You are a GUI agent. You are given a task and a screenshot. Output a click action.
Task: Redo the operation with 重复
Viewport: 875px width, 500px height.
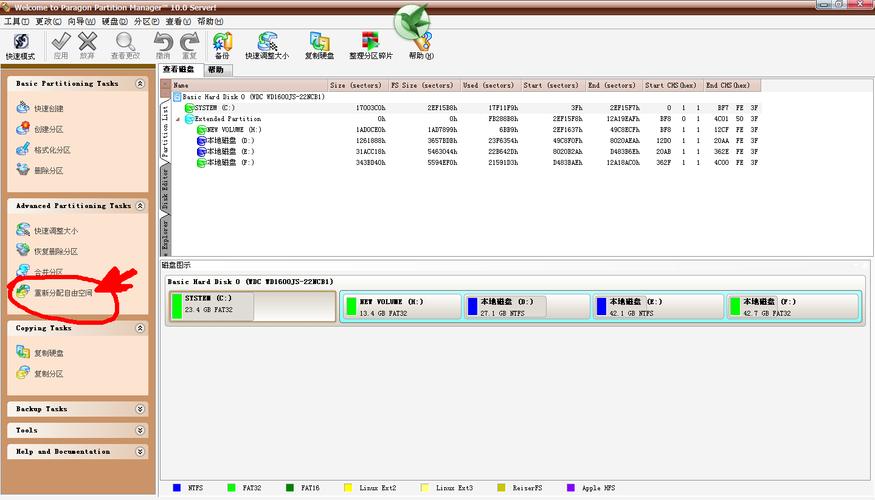[190, 46]
